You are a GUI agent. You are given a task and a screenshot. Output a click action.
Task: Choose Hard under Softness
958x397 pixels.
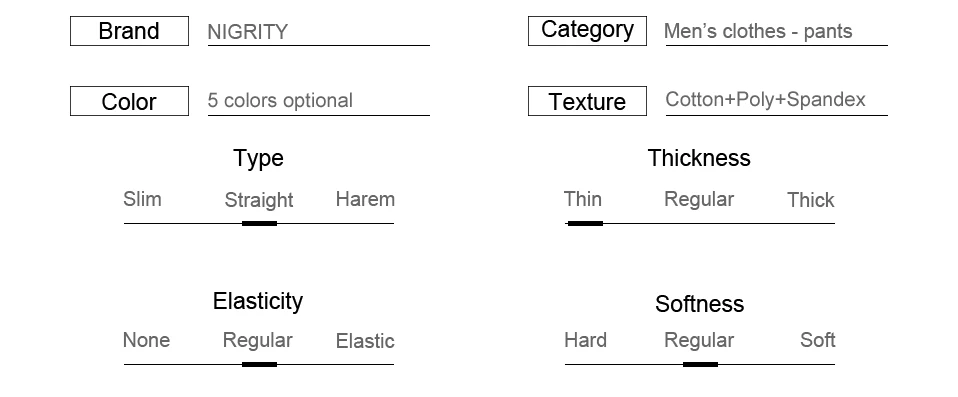click(585, 340)
